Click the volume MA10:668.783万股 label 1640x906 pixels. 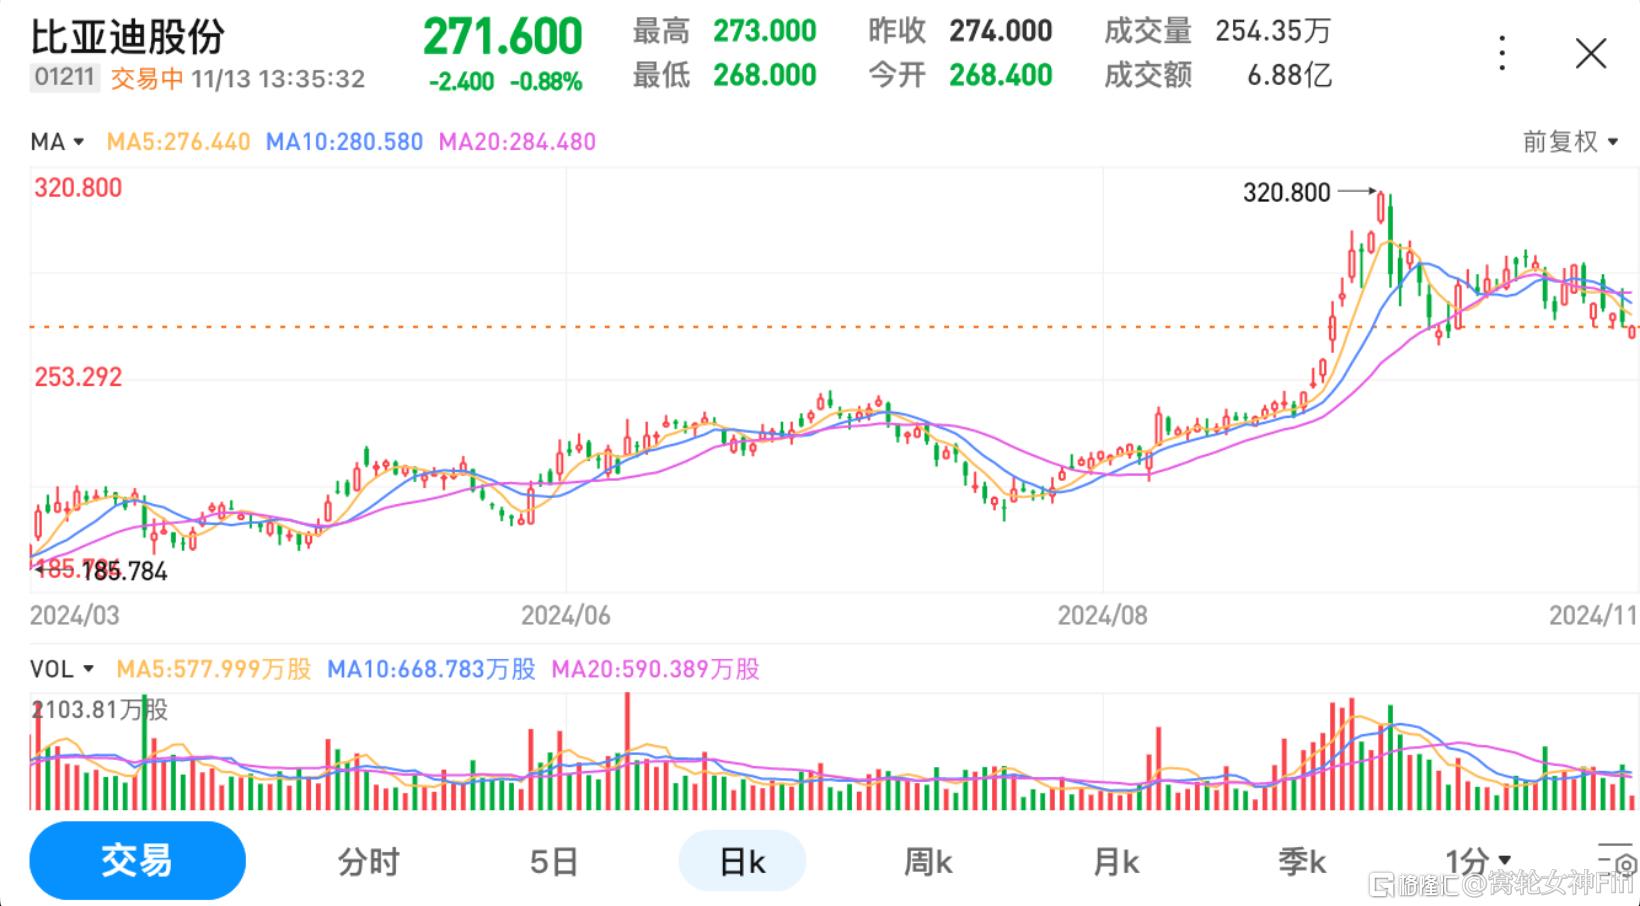click(431, 669)
